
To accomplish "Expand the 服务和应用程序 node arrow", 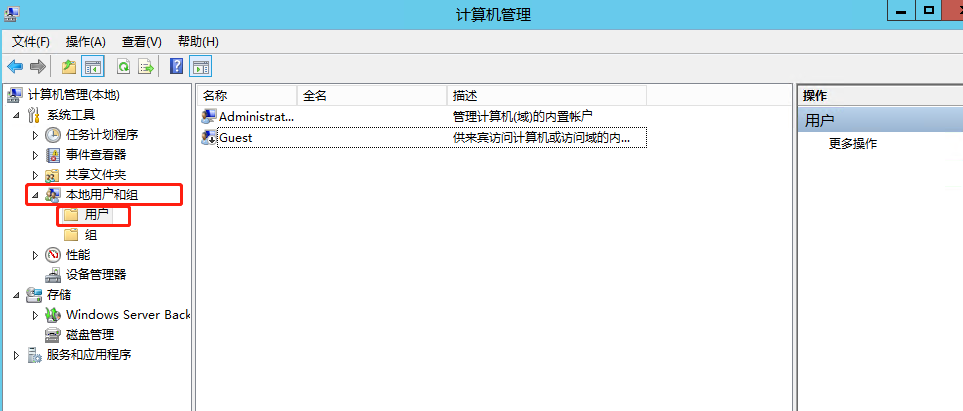I will pyautogui.click(x=17, y=355).
